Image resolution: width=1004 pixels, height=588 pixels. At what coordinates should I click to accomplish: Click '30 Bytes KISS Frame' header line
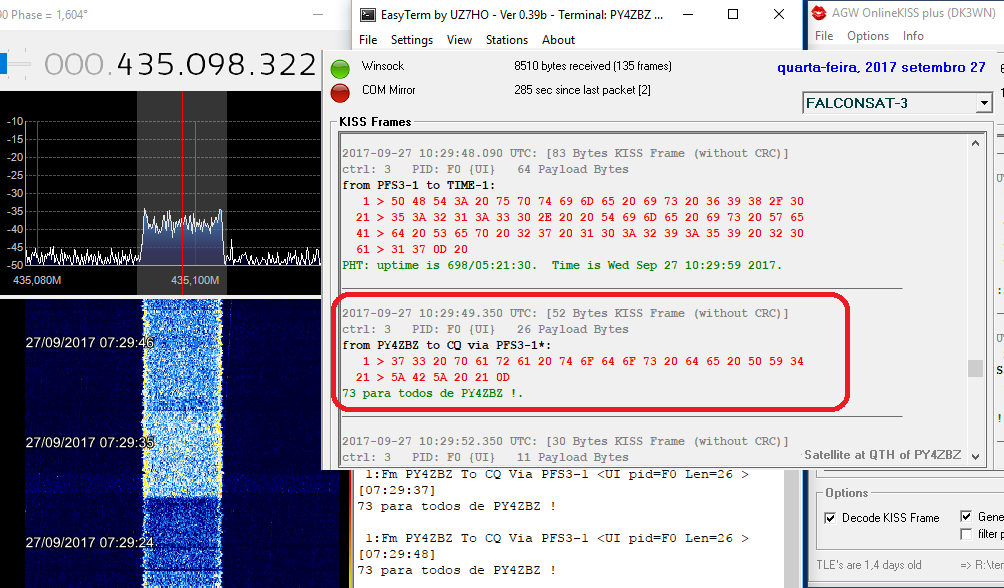565,441
